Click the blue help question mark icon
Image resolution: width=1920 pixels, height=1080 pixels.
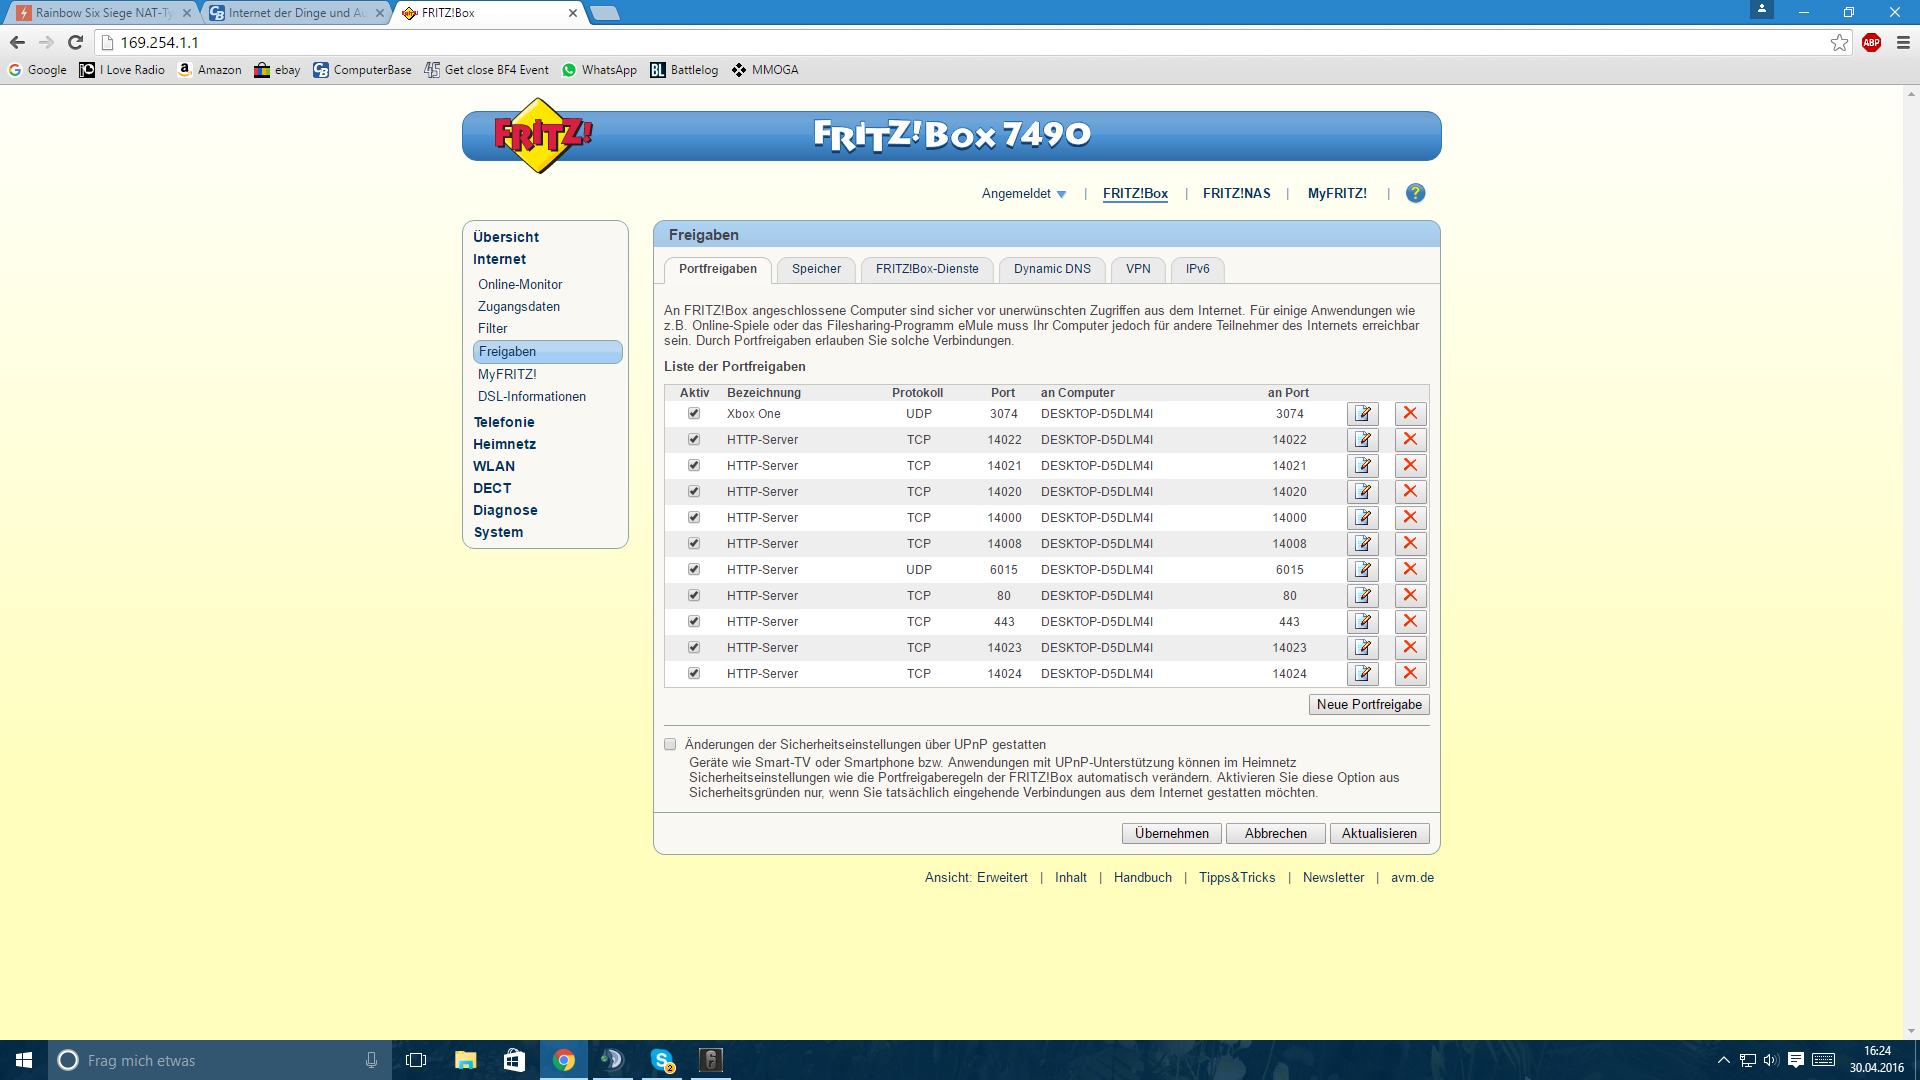tap(1415, 194)
